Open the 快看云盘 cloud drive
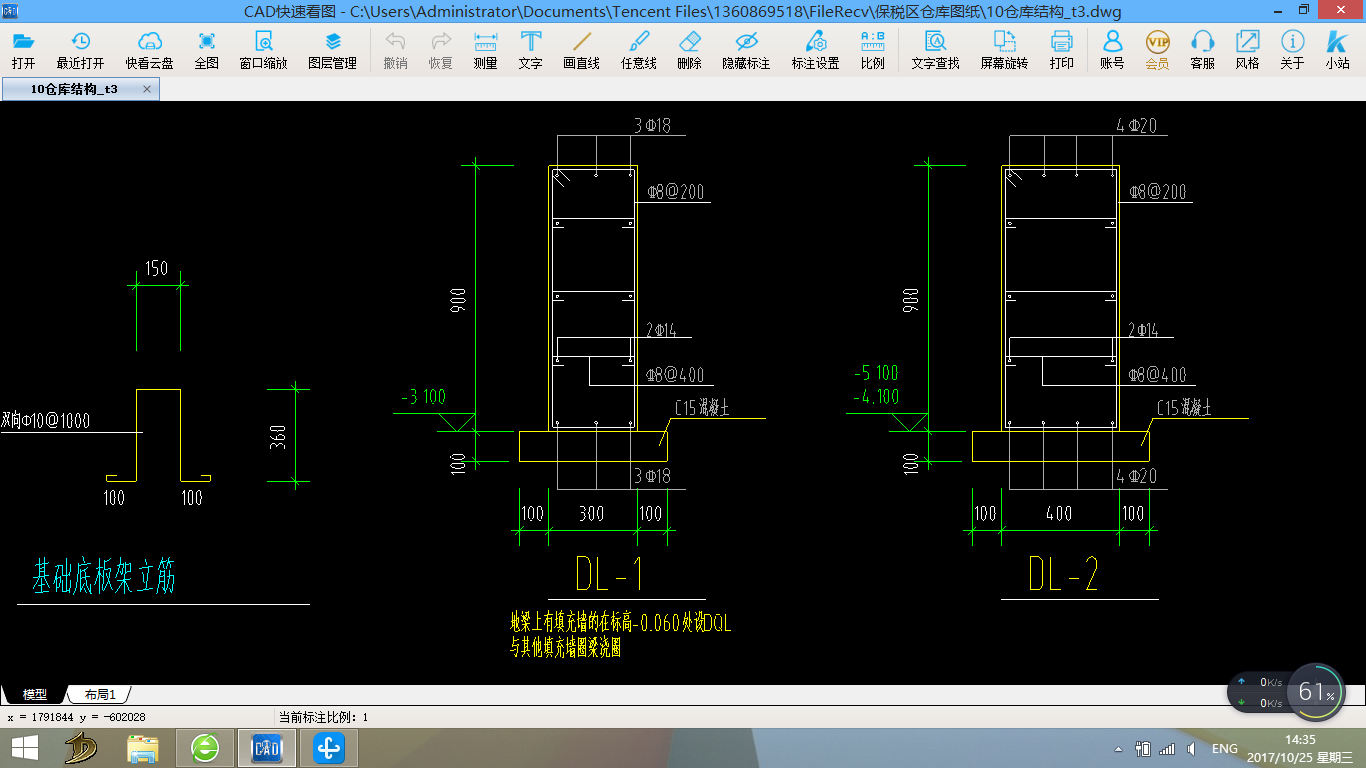Screen dimensions: 1366x768 click(149, 50)
